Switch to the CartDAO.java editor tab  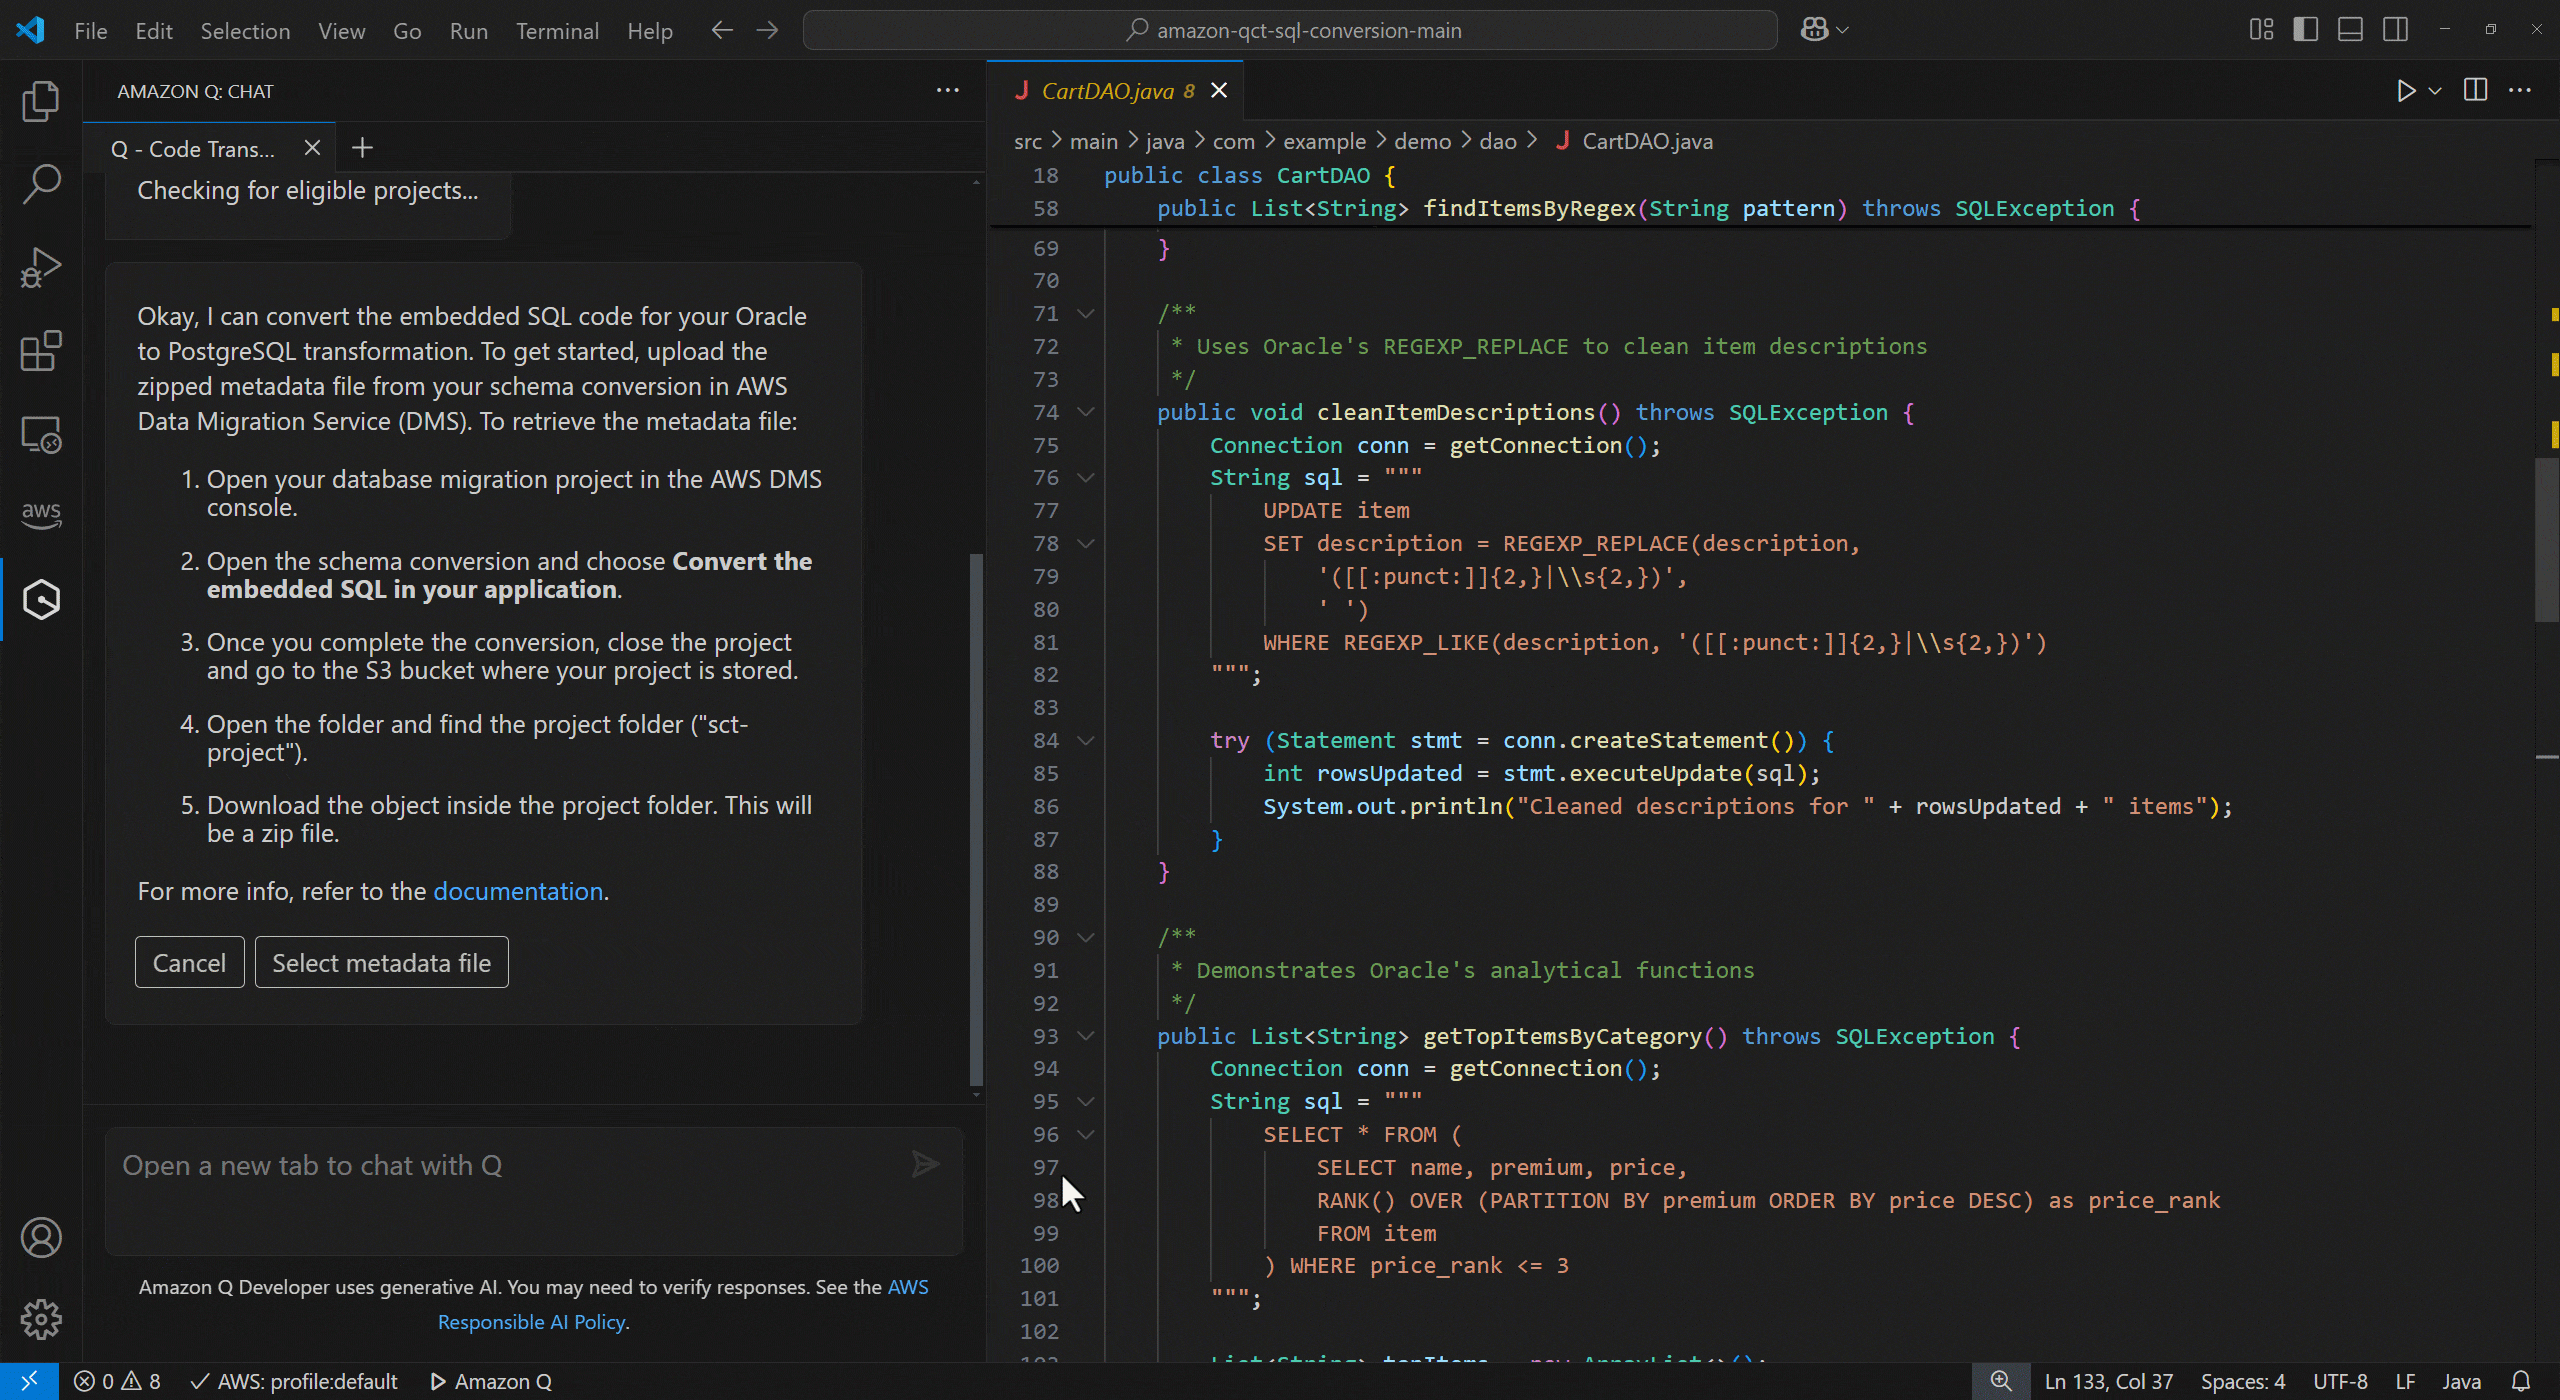tap(1109, 90)
